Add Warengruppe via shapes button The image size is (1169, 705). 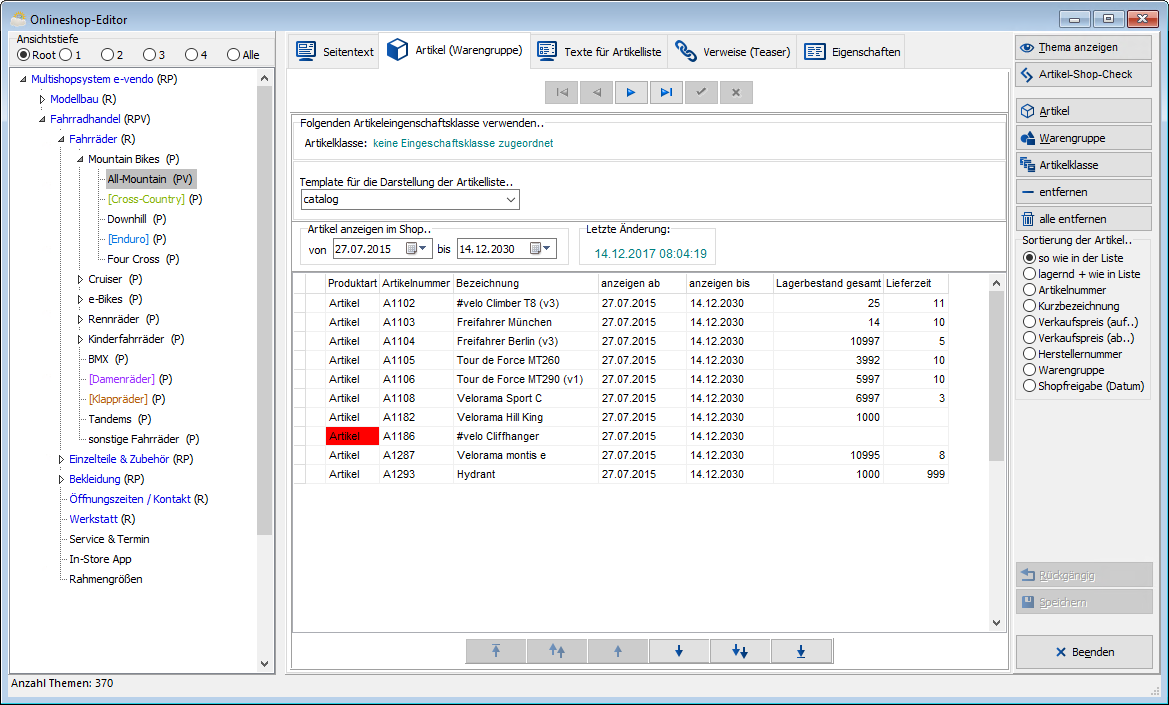click(1083, 138)
